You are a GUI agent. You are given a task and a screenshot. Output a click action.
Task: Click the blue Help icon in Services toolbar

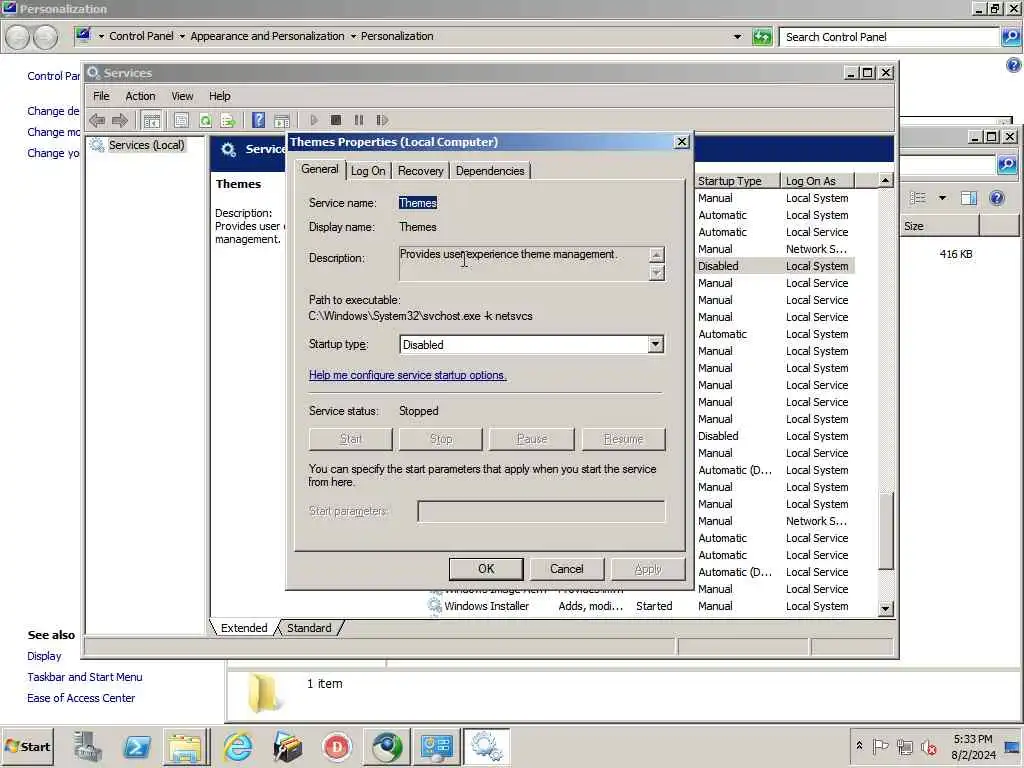[259, 120]
